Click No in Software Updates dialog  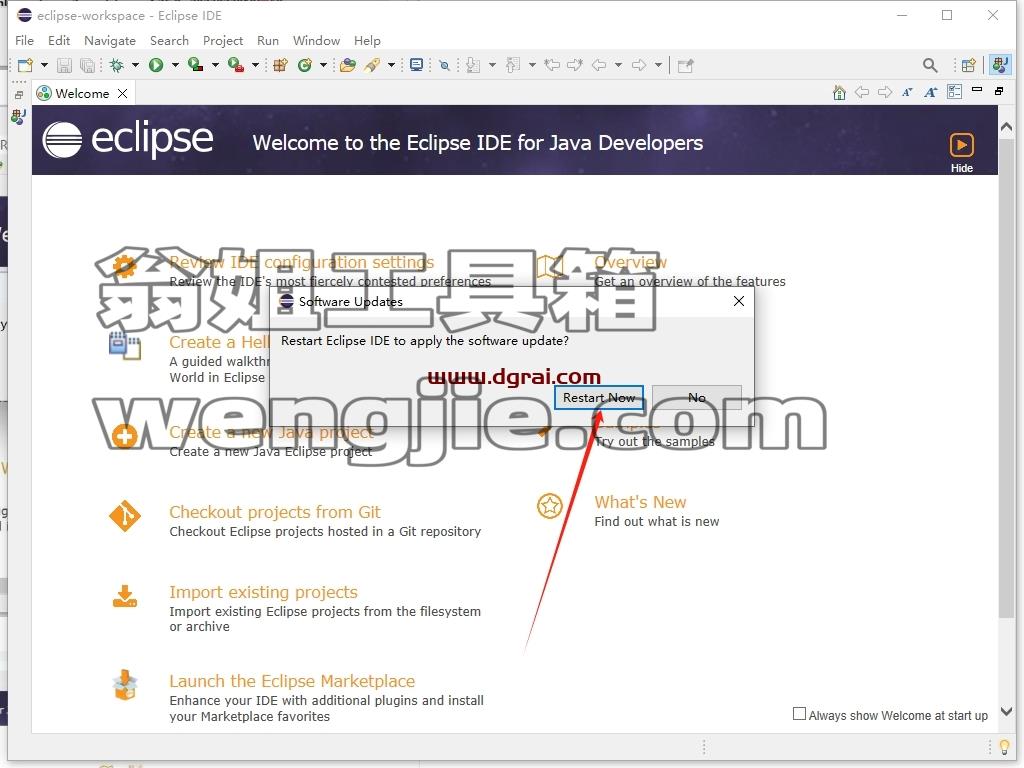[697, 398]
